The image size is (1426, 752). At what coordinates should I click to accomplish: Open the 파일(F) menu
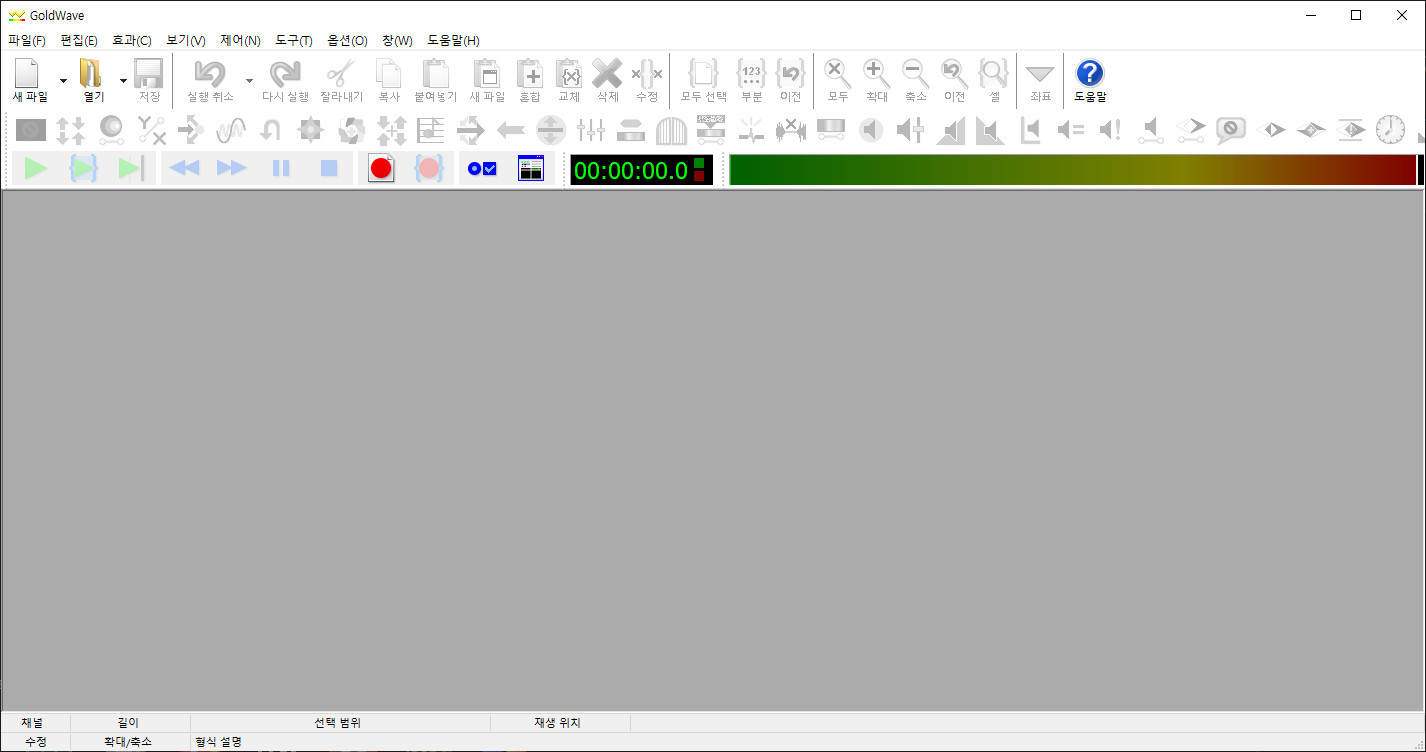(27, 40)
